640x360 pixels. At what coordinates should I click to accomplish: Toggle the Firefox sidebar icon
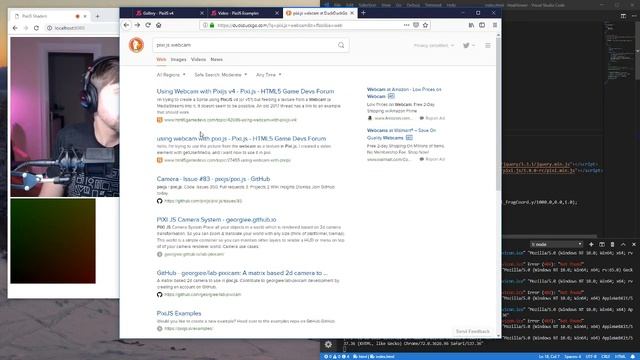tap(482, 25)
